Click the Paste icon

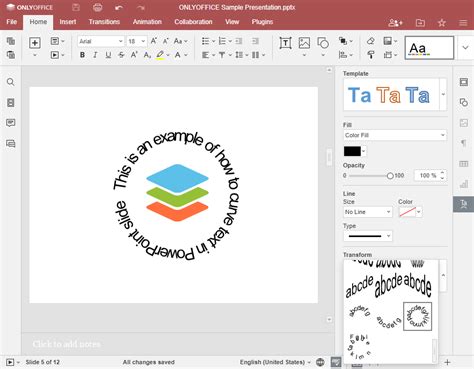11,55
